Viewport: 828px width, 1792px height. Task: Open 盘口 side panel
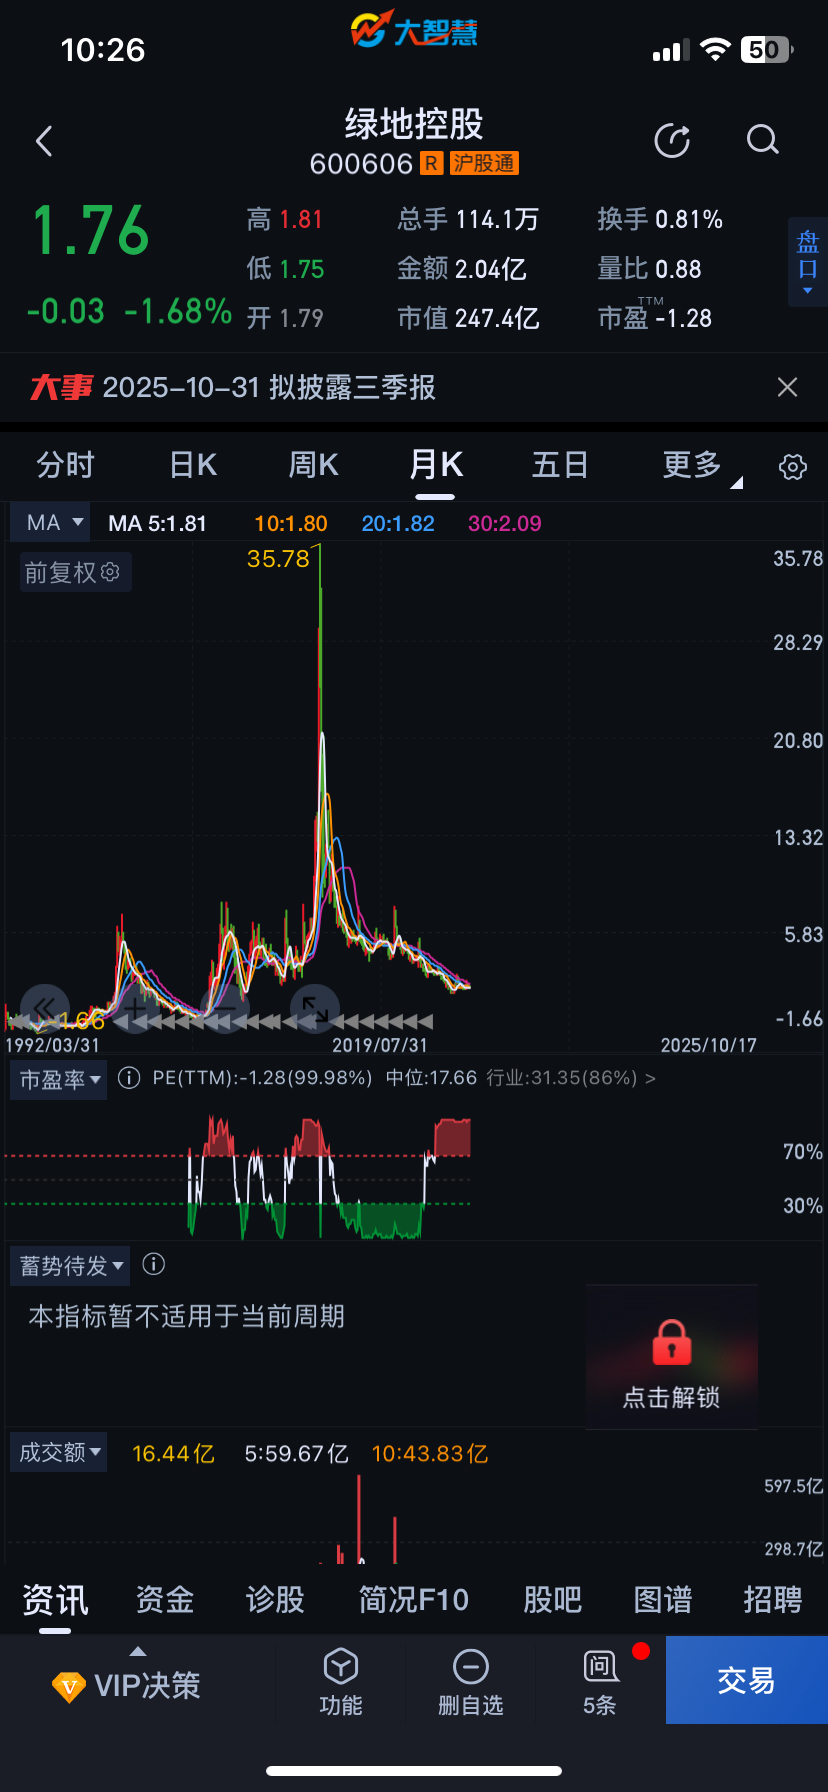tap(808, 261)
